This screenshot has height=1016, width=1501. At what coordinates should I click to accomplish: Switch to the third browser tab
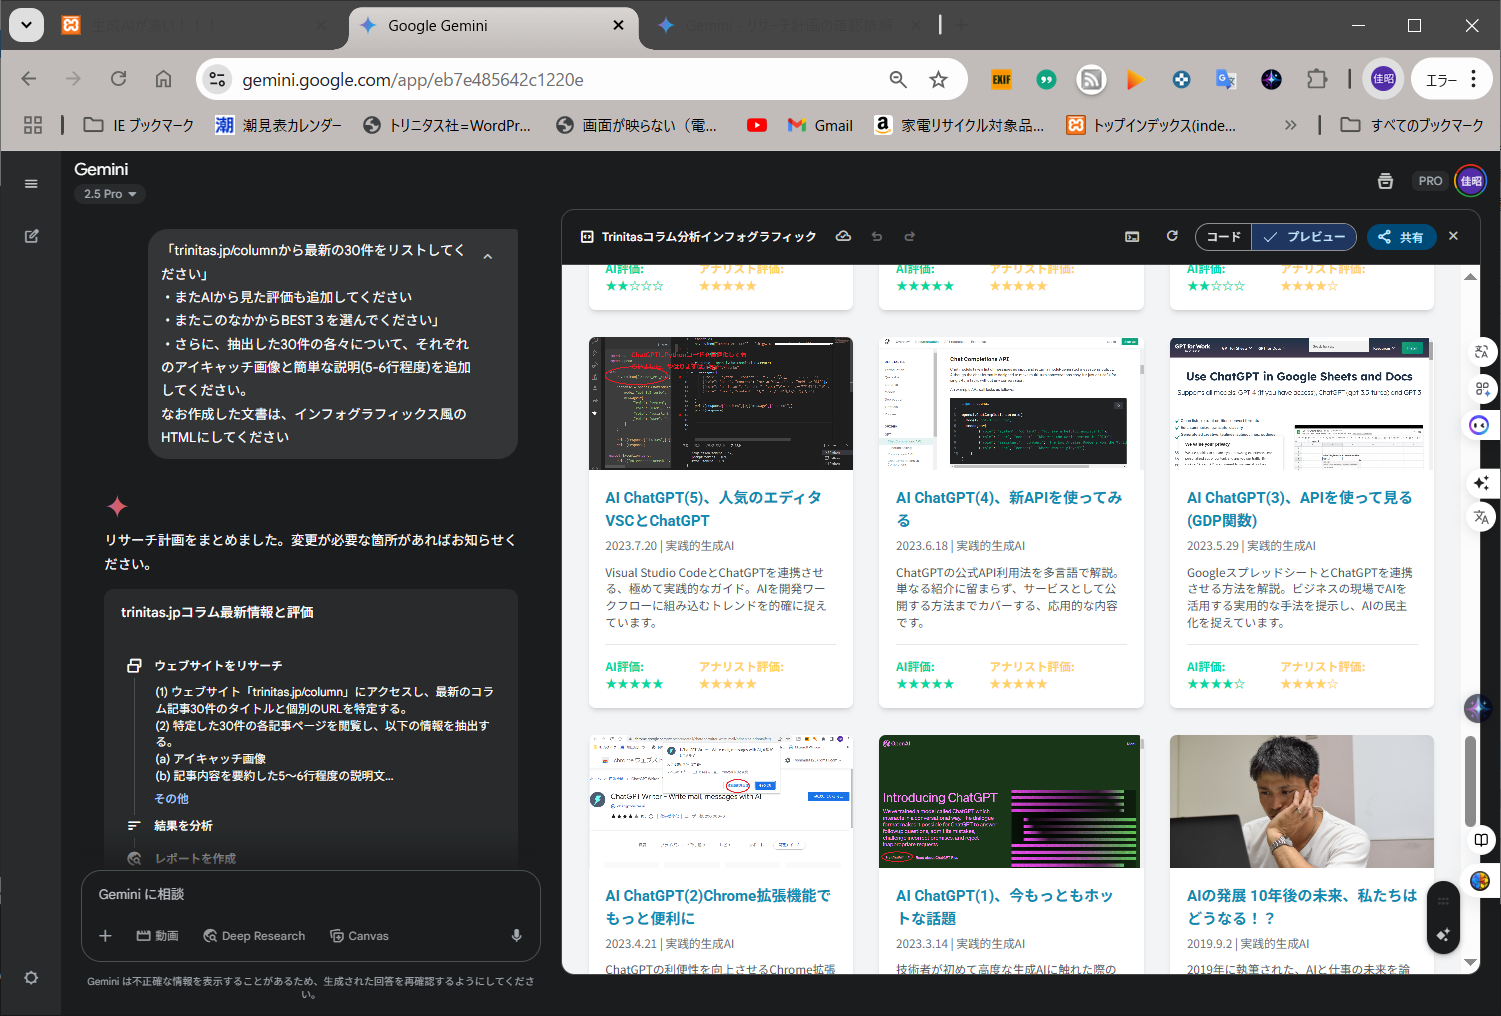[790, 26]
